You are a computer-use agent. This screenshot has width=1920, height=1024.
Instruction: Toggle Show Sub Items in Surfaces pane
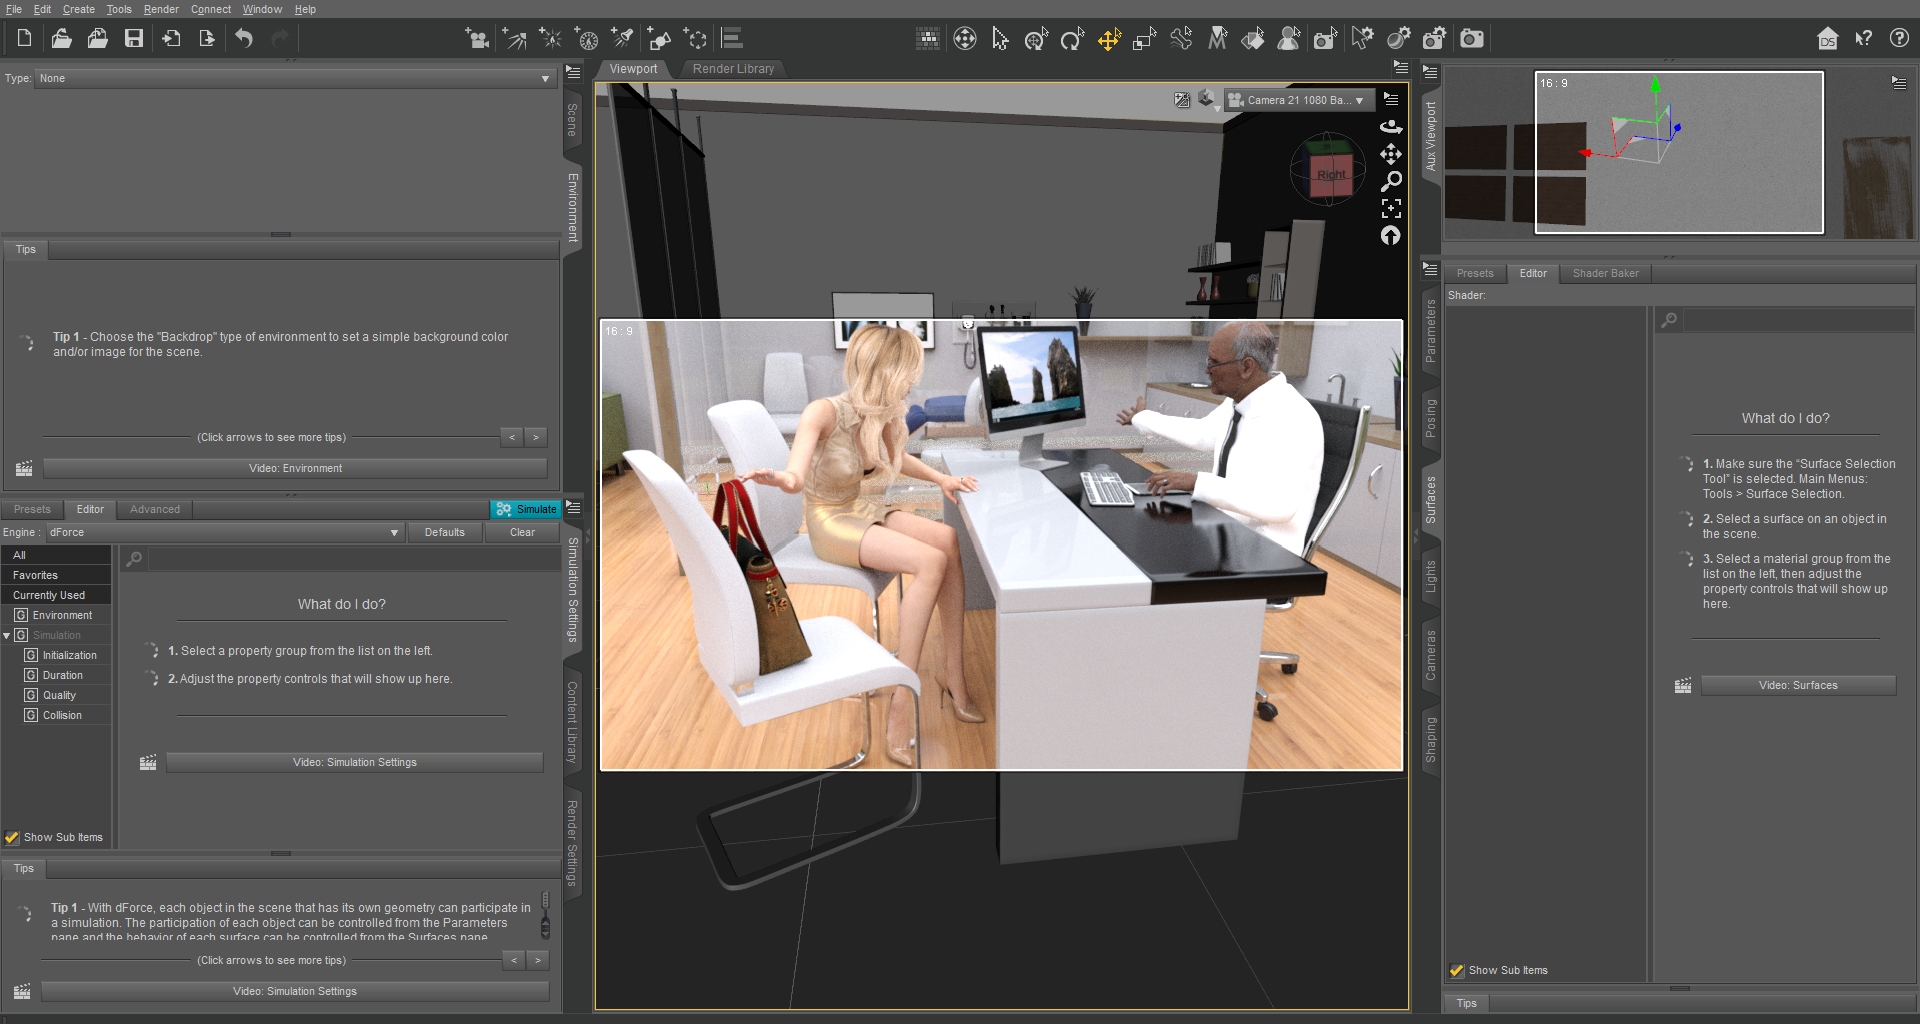tap(1457, 971)
